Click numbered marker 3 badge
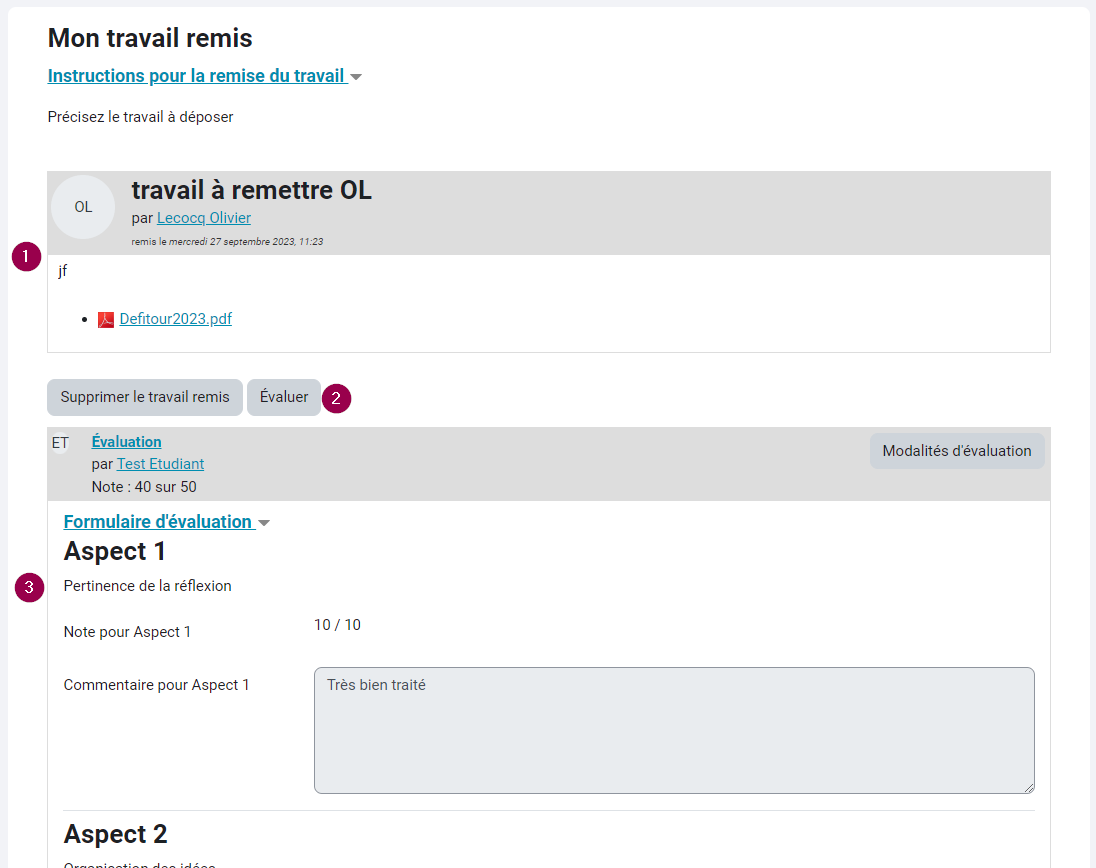The image size is (1096, 868). click(x=29, y=587)
